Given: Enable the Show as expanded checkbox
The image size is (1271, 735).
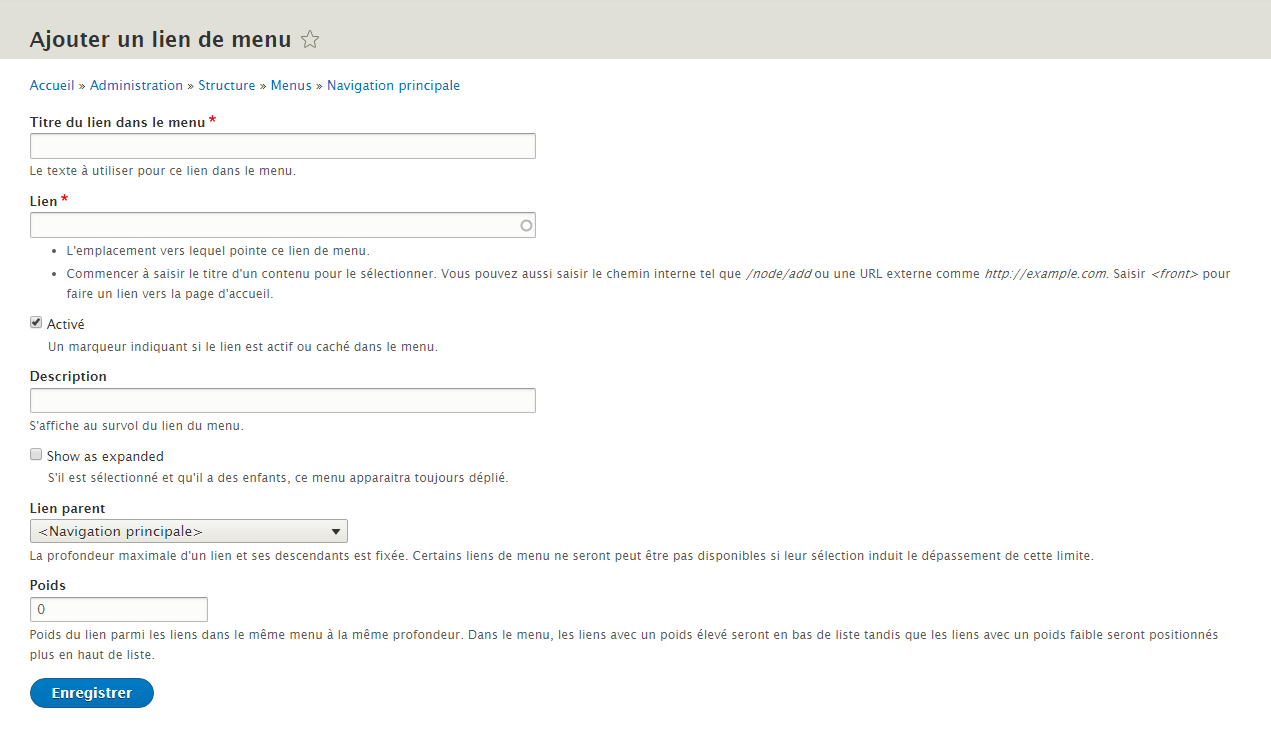Looking at the screenshot, I should click(36, 455).
